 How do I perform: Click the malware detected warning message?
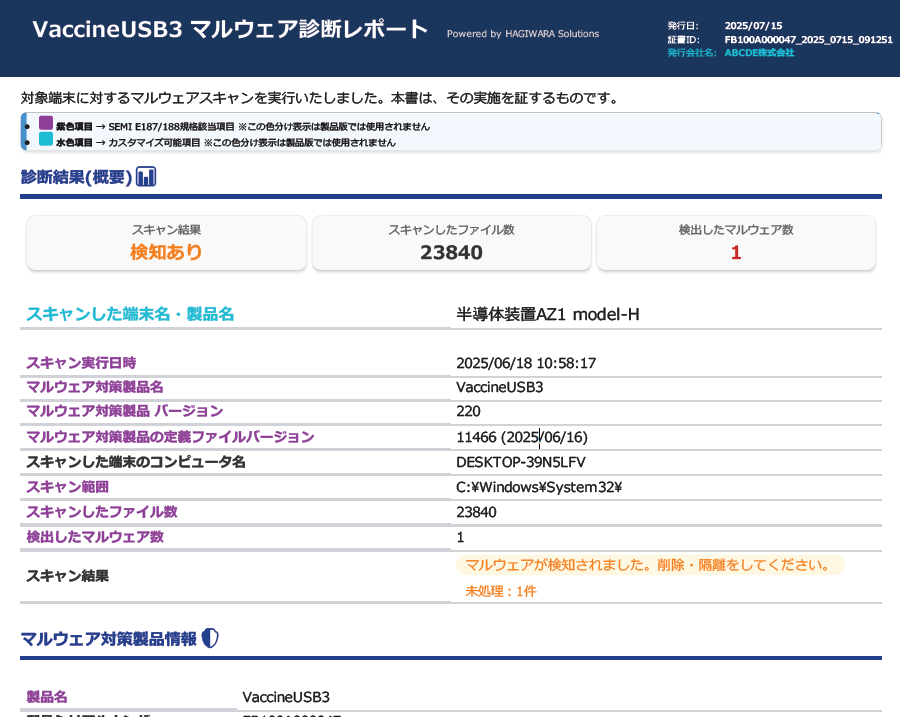click(x=649, y=565)
